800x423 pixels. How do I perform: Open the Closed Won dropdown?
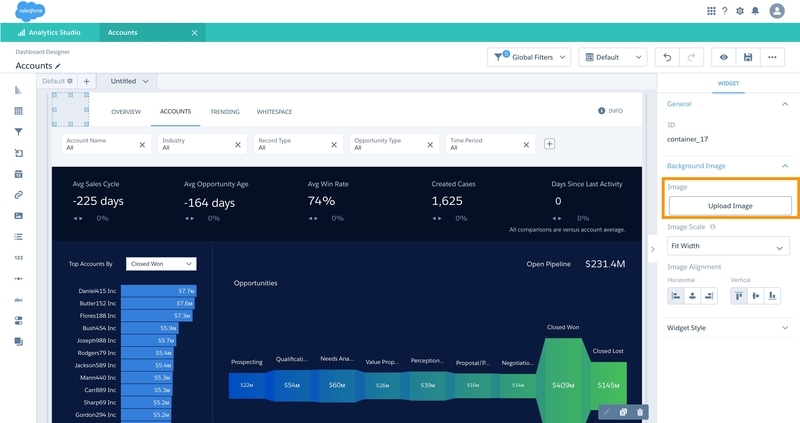tap(161, 264)
